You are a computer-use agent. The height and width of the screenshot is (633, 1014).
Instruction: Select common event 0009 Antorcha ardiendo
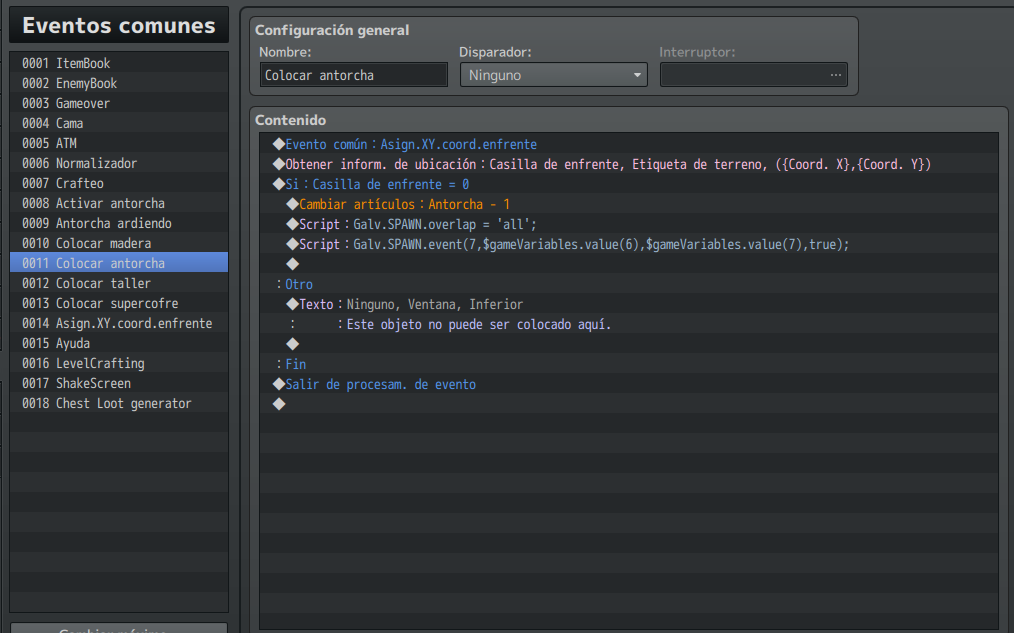[x=119, y=224]
